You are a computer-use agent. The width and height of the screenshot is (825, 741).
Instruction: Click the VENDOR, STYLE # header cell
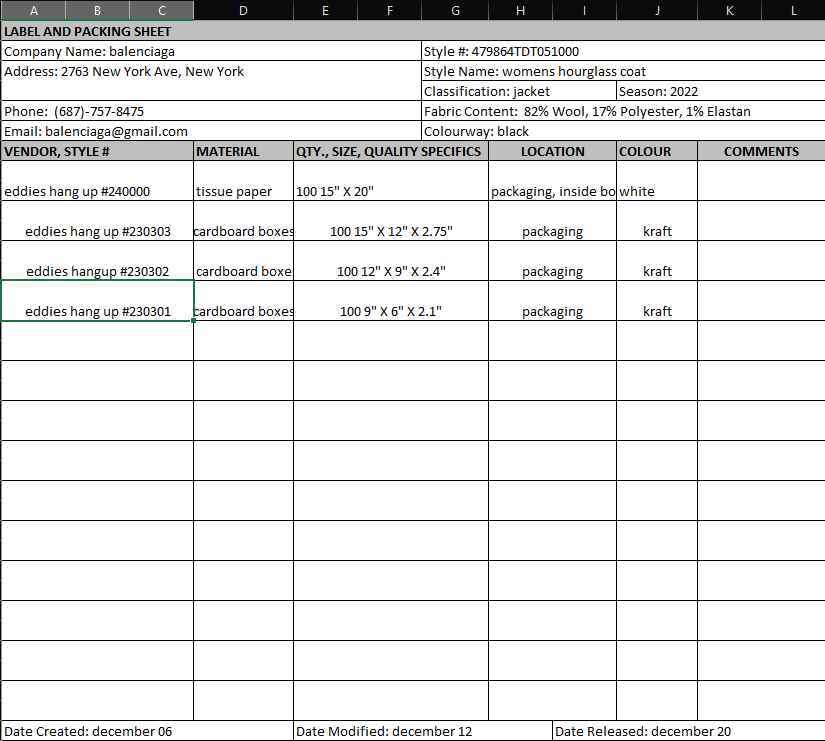click(x=97, y=151)
